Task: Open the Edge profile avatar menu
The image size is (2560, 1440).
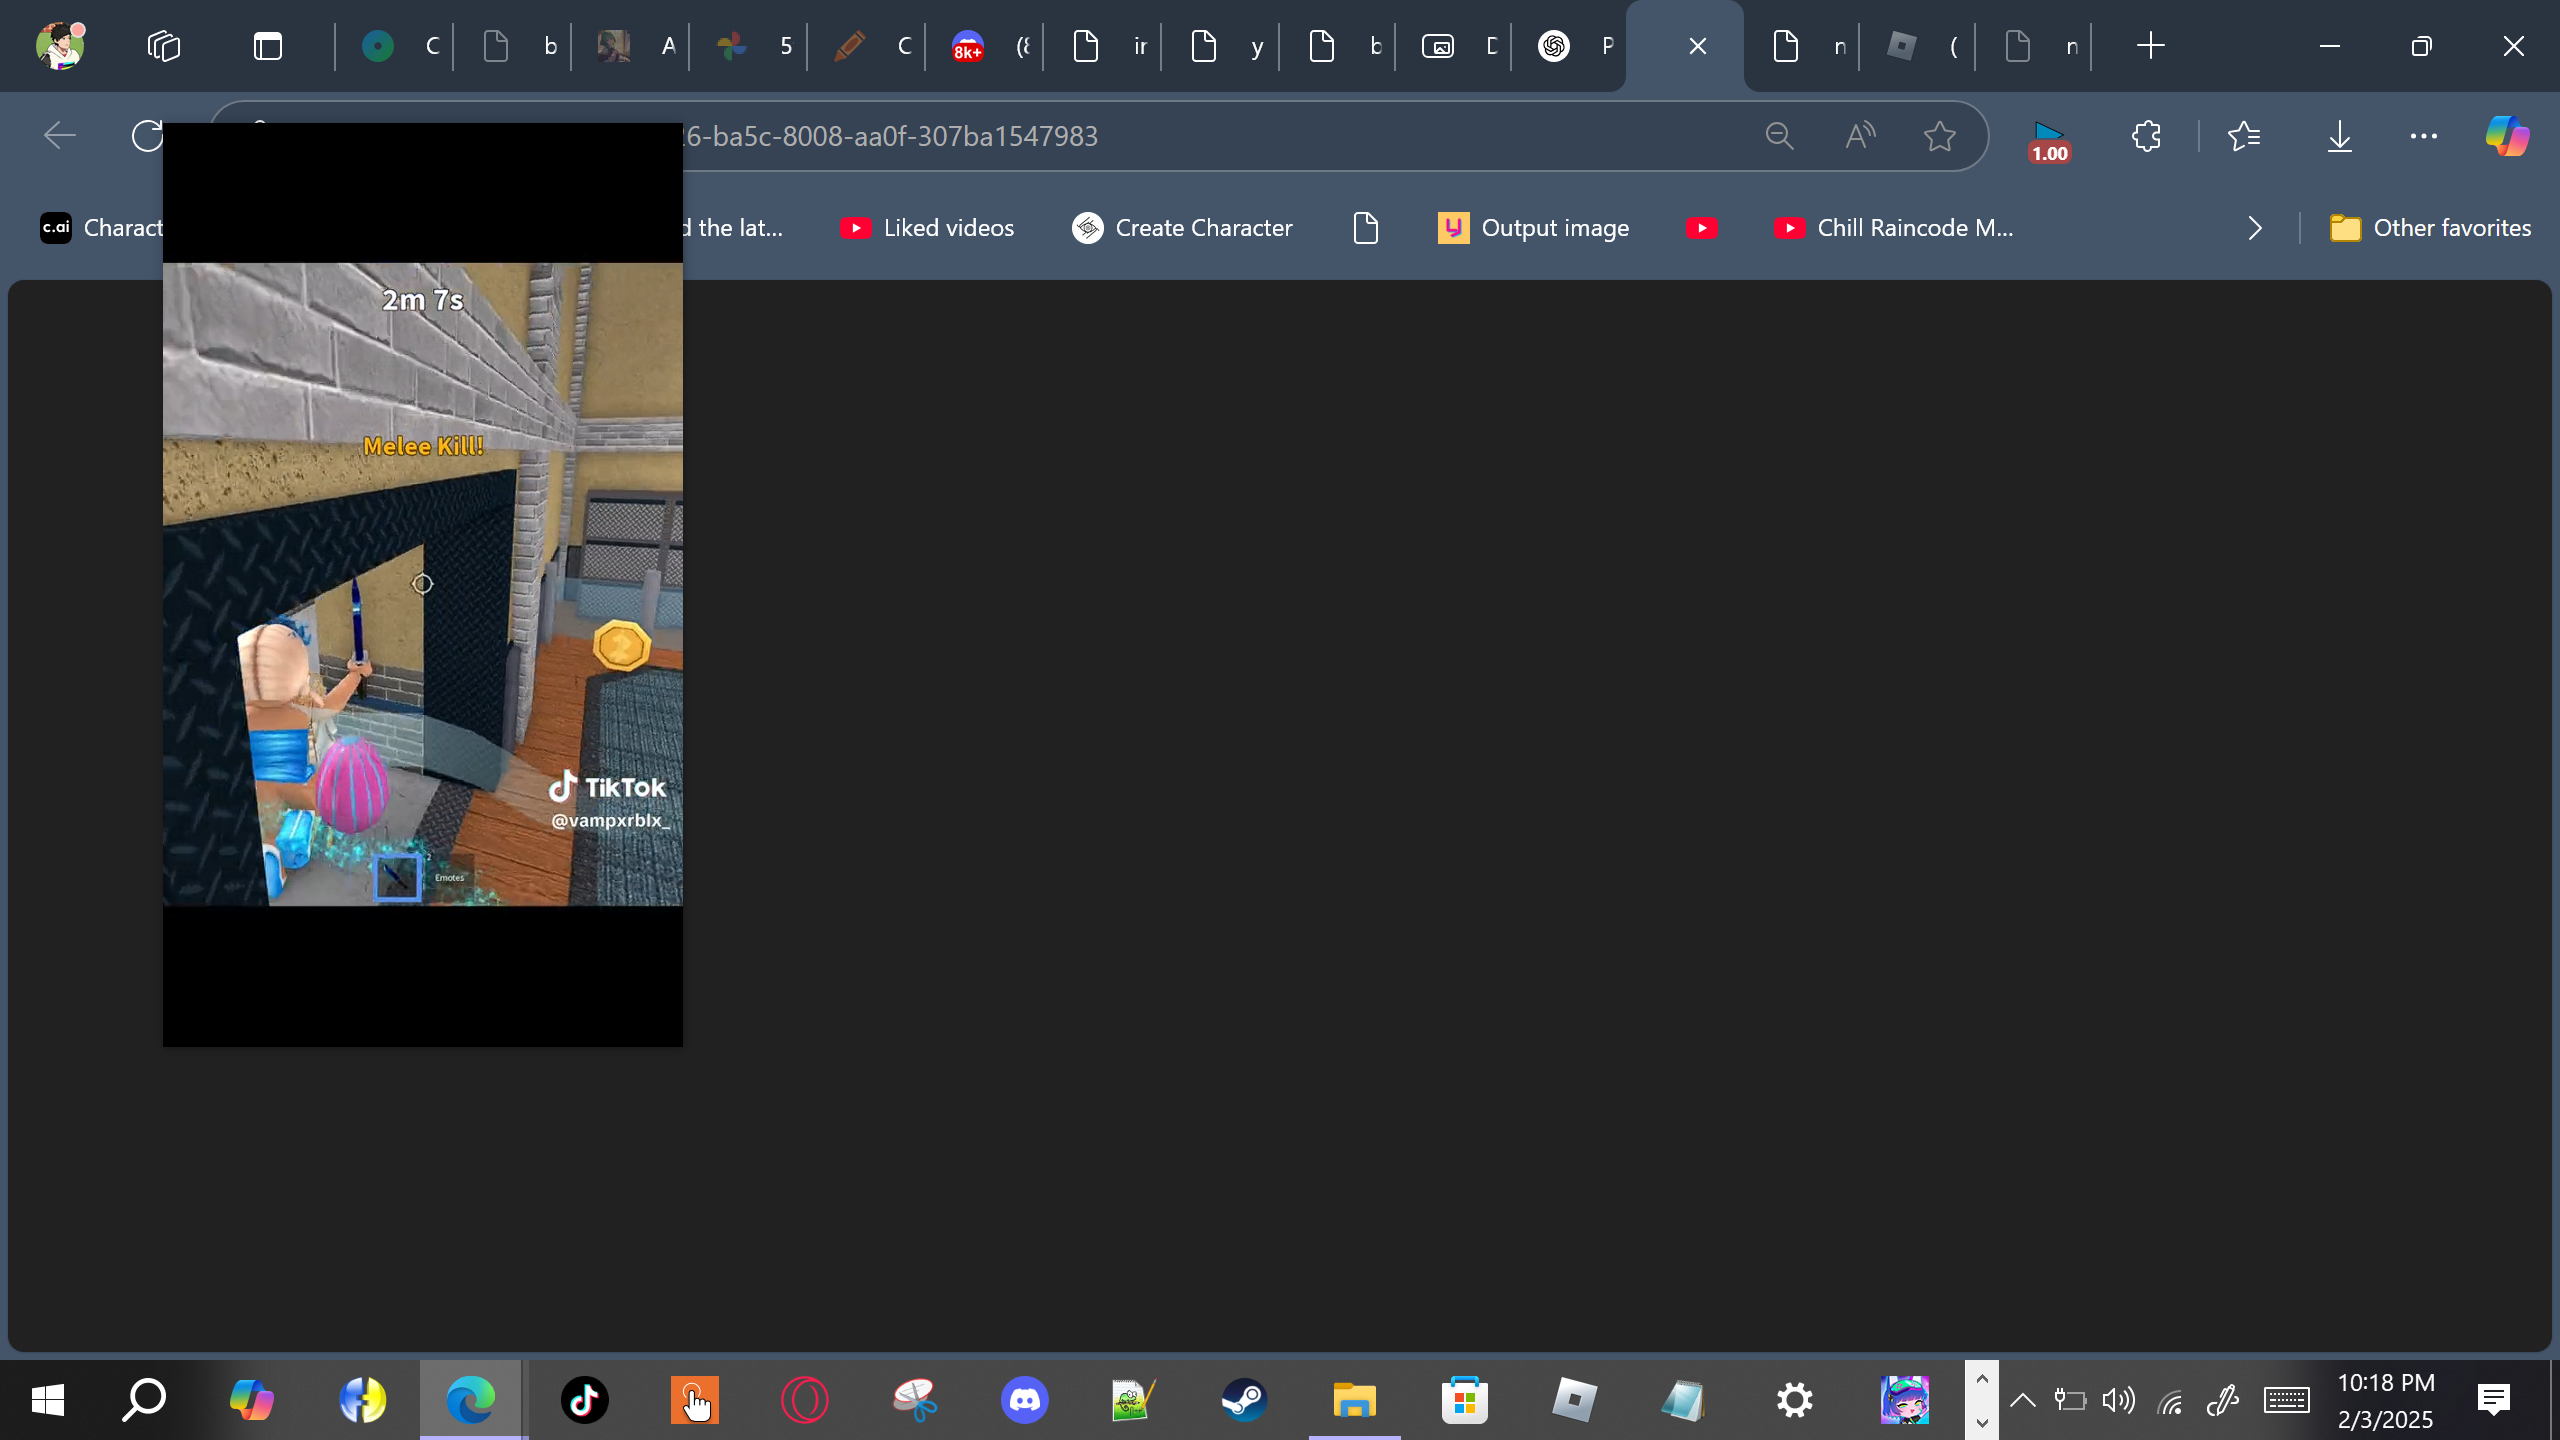Action: (60, 46)
